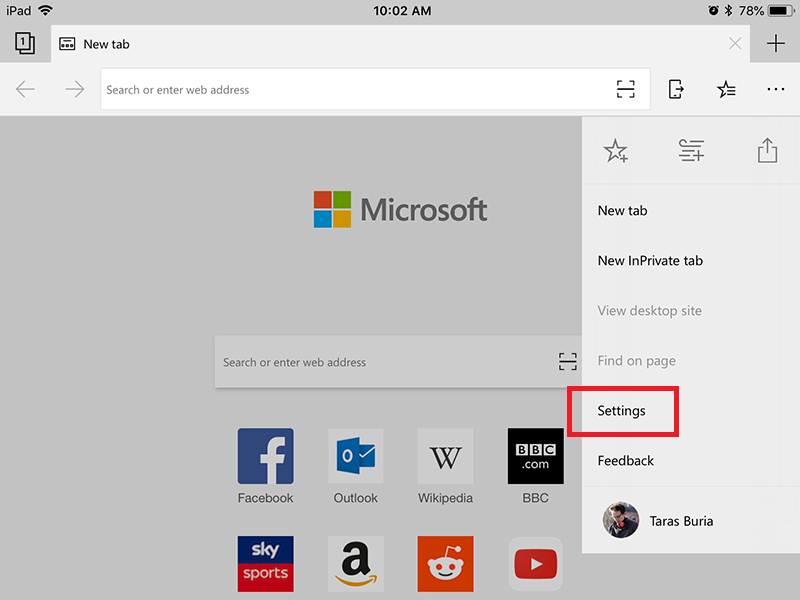Viewport: 800px width, 600px height.
Task: Tap the QR scan icon in address bar
Action: pyautogui.click(x=626, y=89)
